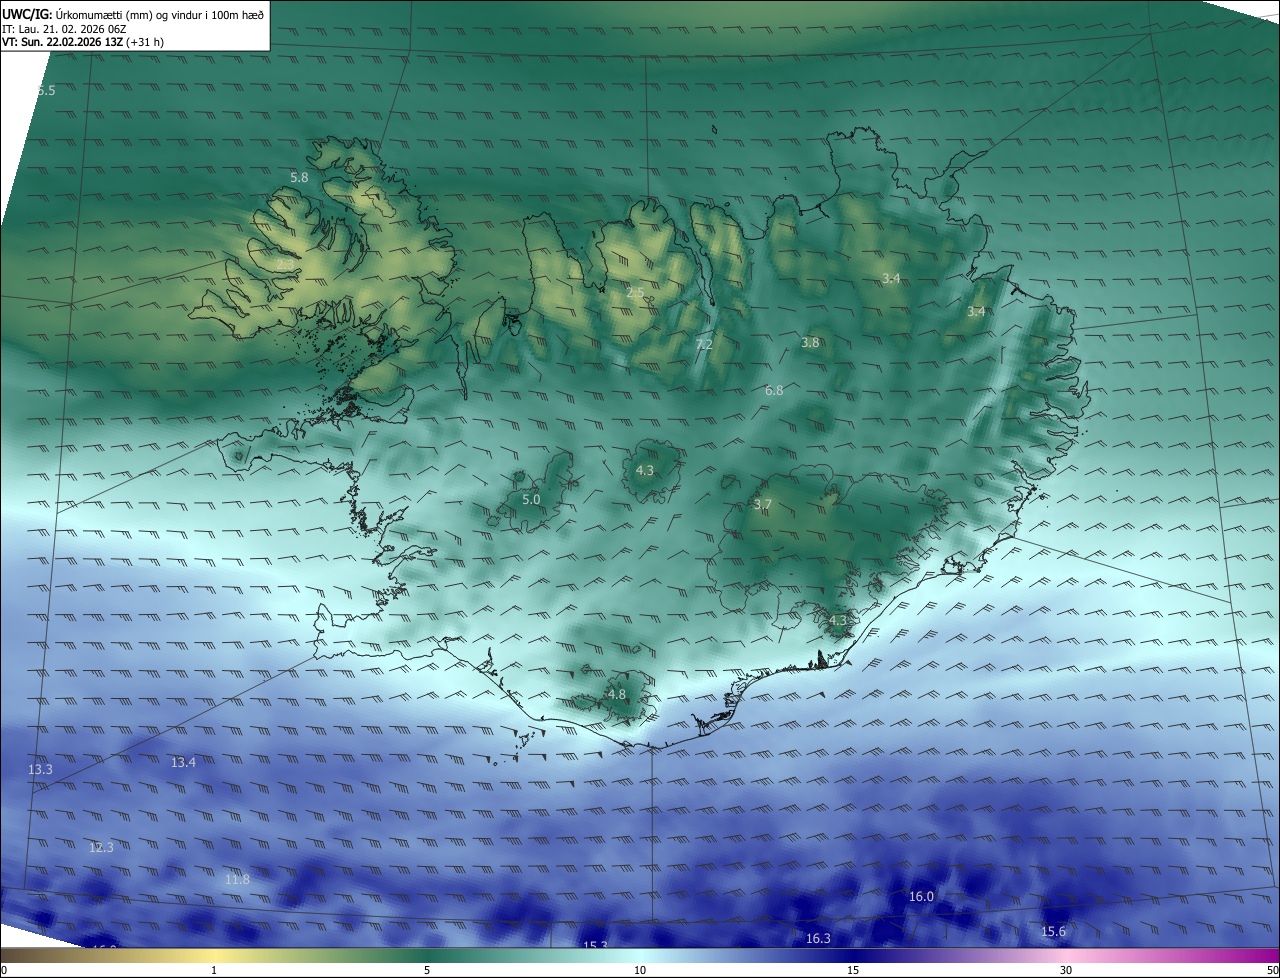
Task: Click the map value label '5.5'
Action: [46, 91]
